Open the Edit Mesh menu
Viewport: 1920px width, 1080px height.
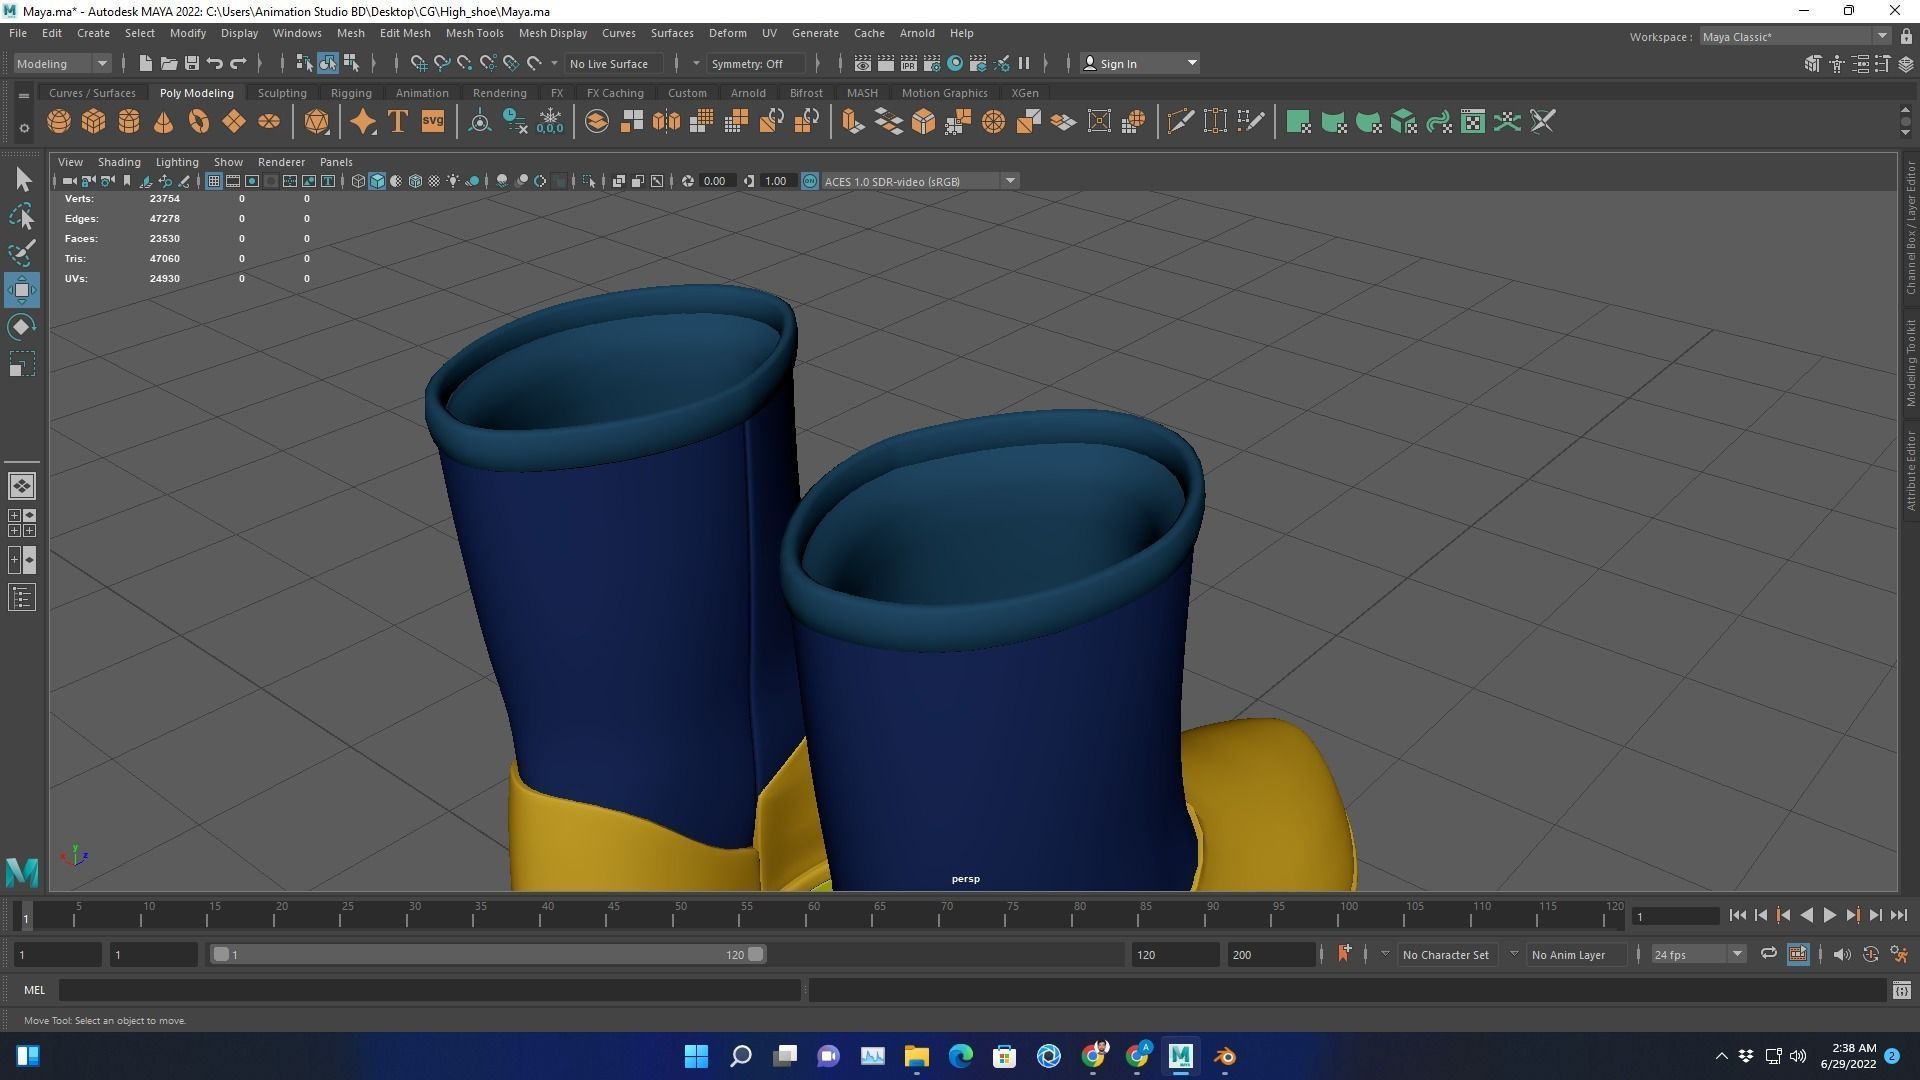coord(405,33)
